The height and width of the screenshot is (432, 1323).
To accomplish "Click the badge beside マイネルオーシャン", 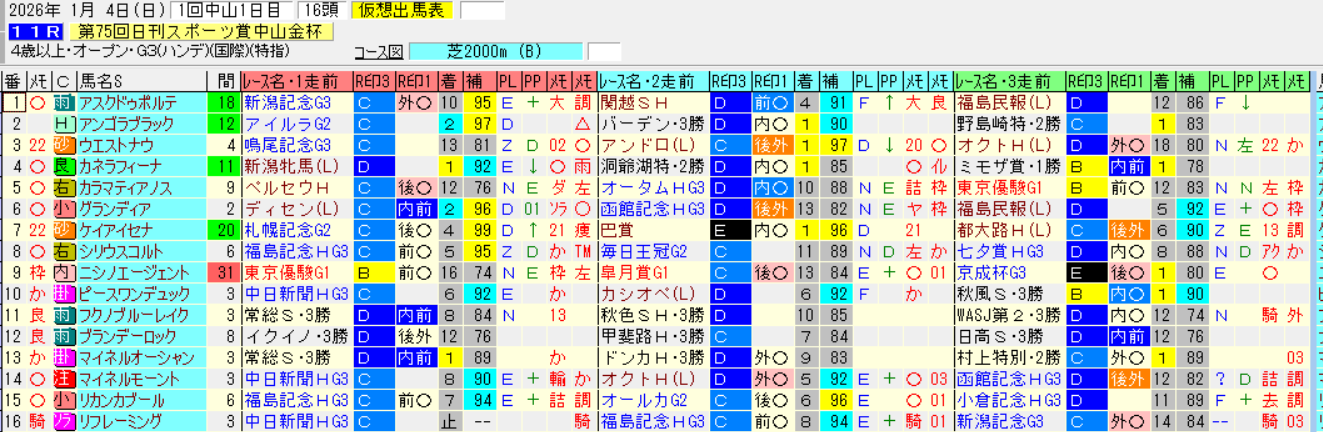I will click(64, 357).
